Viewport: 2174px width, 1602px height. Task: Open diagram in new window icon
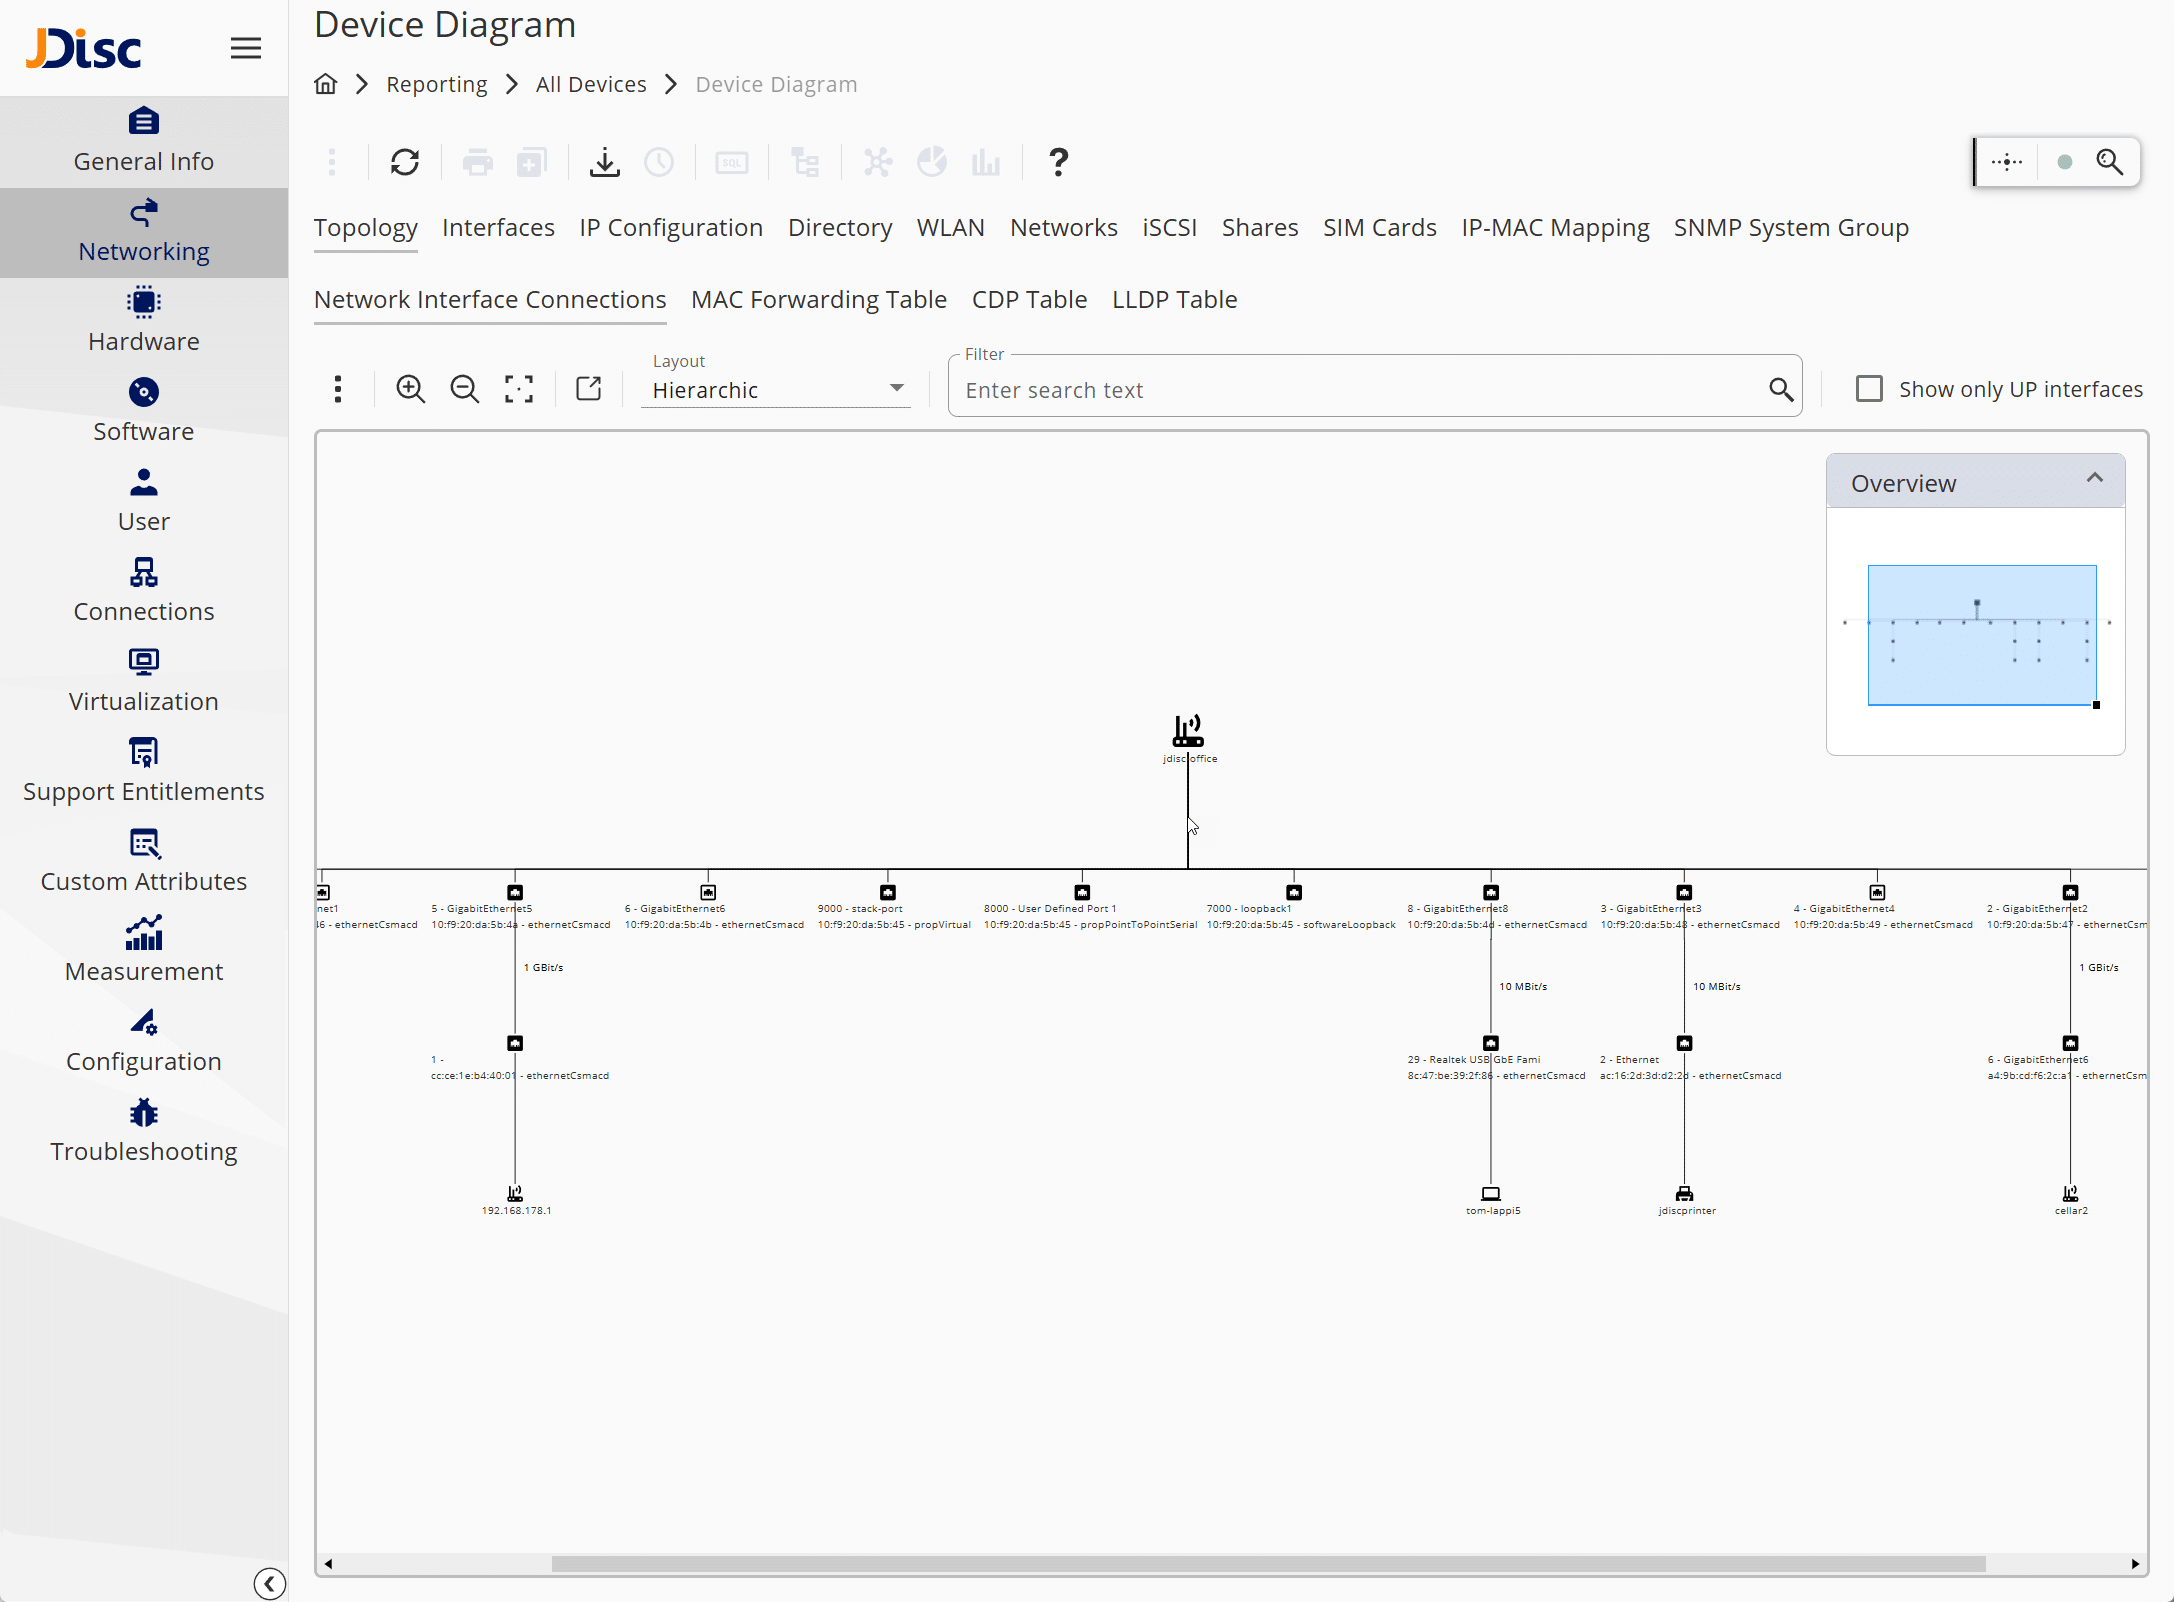[x=589, y=389]
